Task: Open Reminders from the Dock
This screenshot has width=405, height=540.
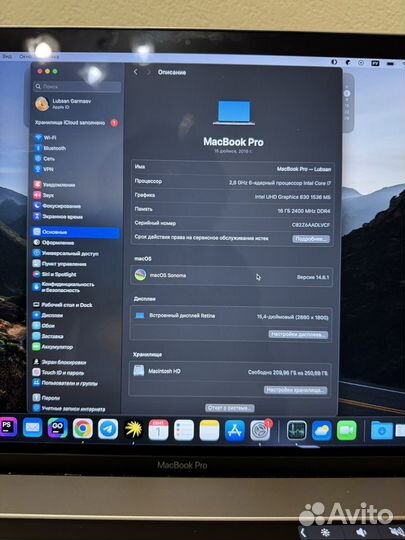Action: (184, 430)
